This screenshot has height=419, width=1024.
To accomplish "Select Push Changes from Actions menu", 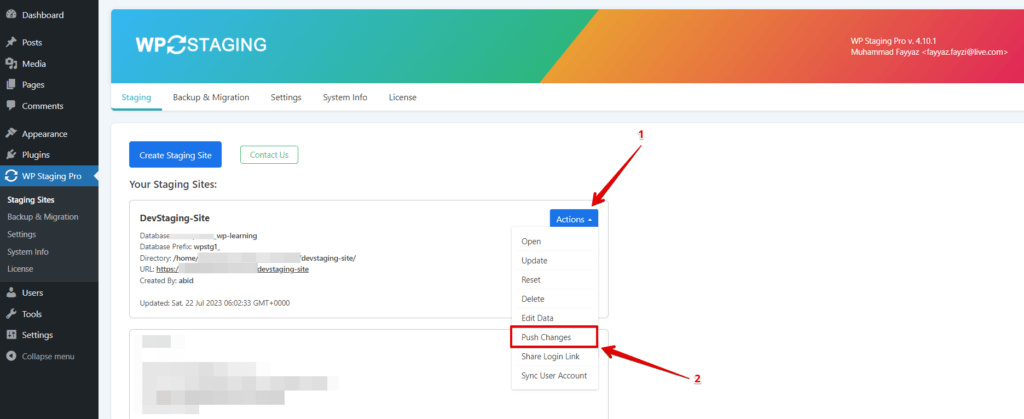I will coord(554,337).
